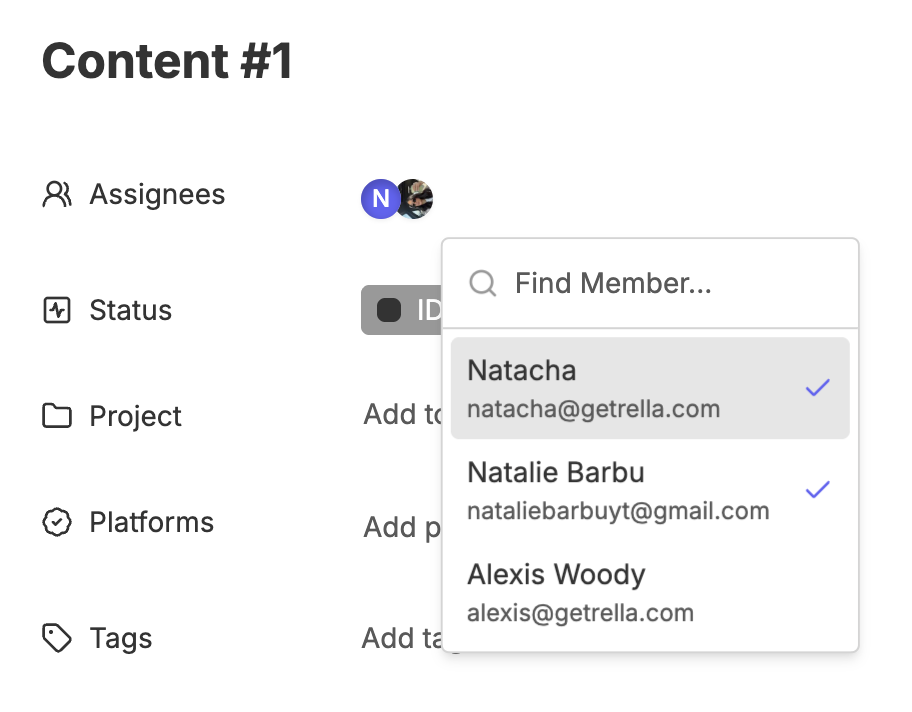This screenshot has height=712, width=912.
Task: Assign Alexis Woody to content
Action: click(x=650, y=592)
